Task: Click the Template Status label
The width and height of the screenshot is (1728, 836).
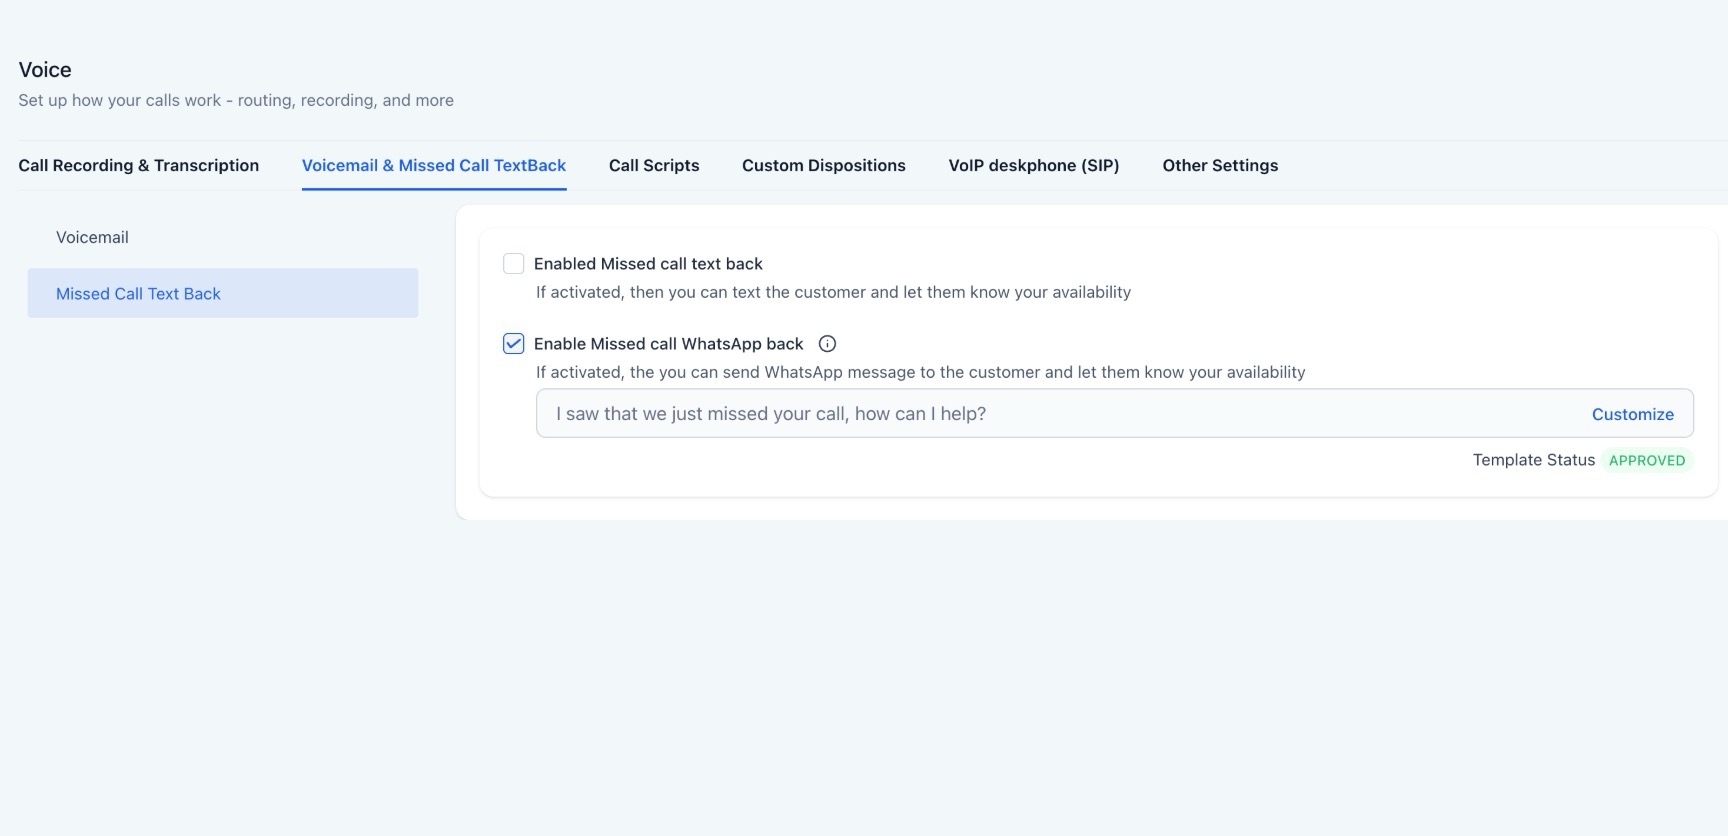Action: click(x=1533, y=460)
